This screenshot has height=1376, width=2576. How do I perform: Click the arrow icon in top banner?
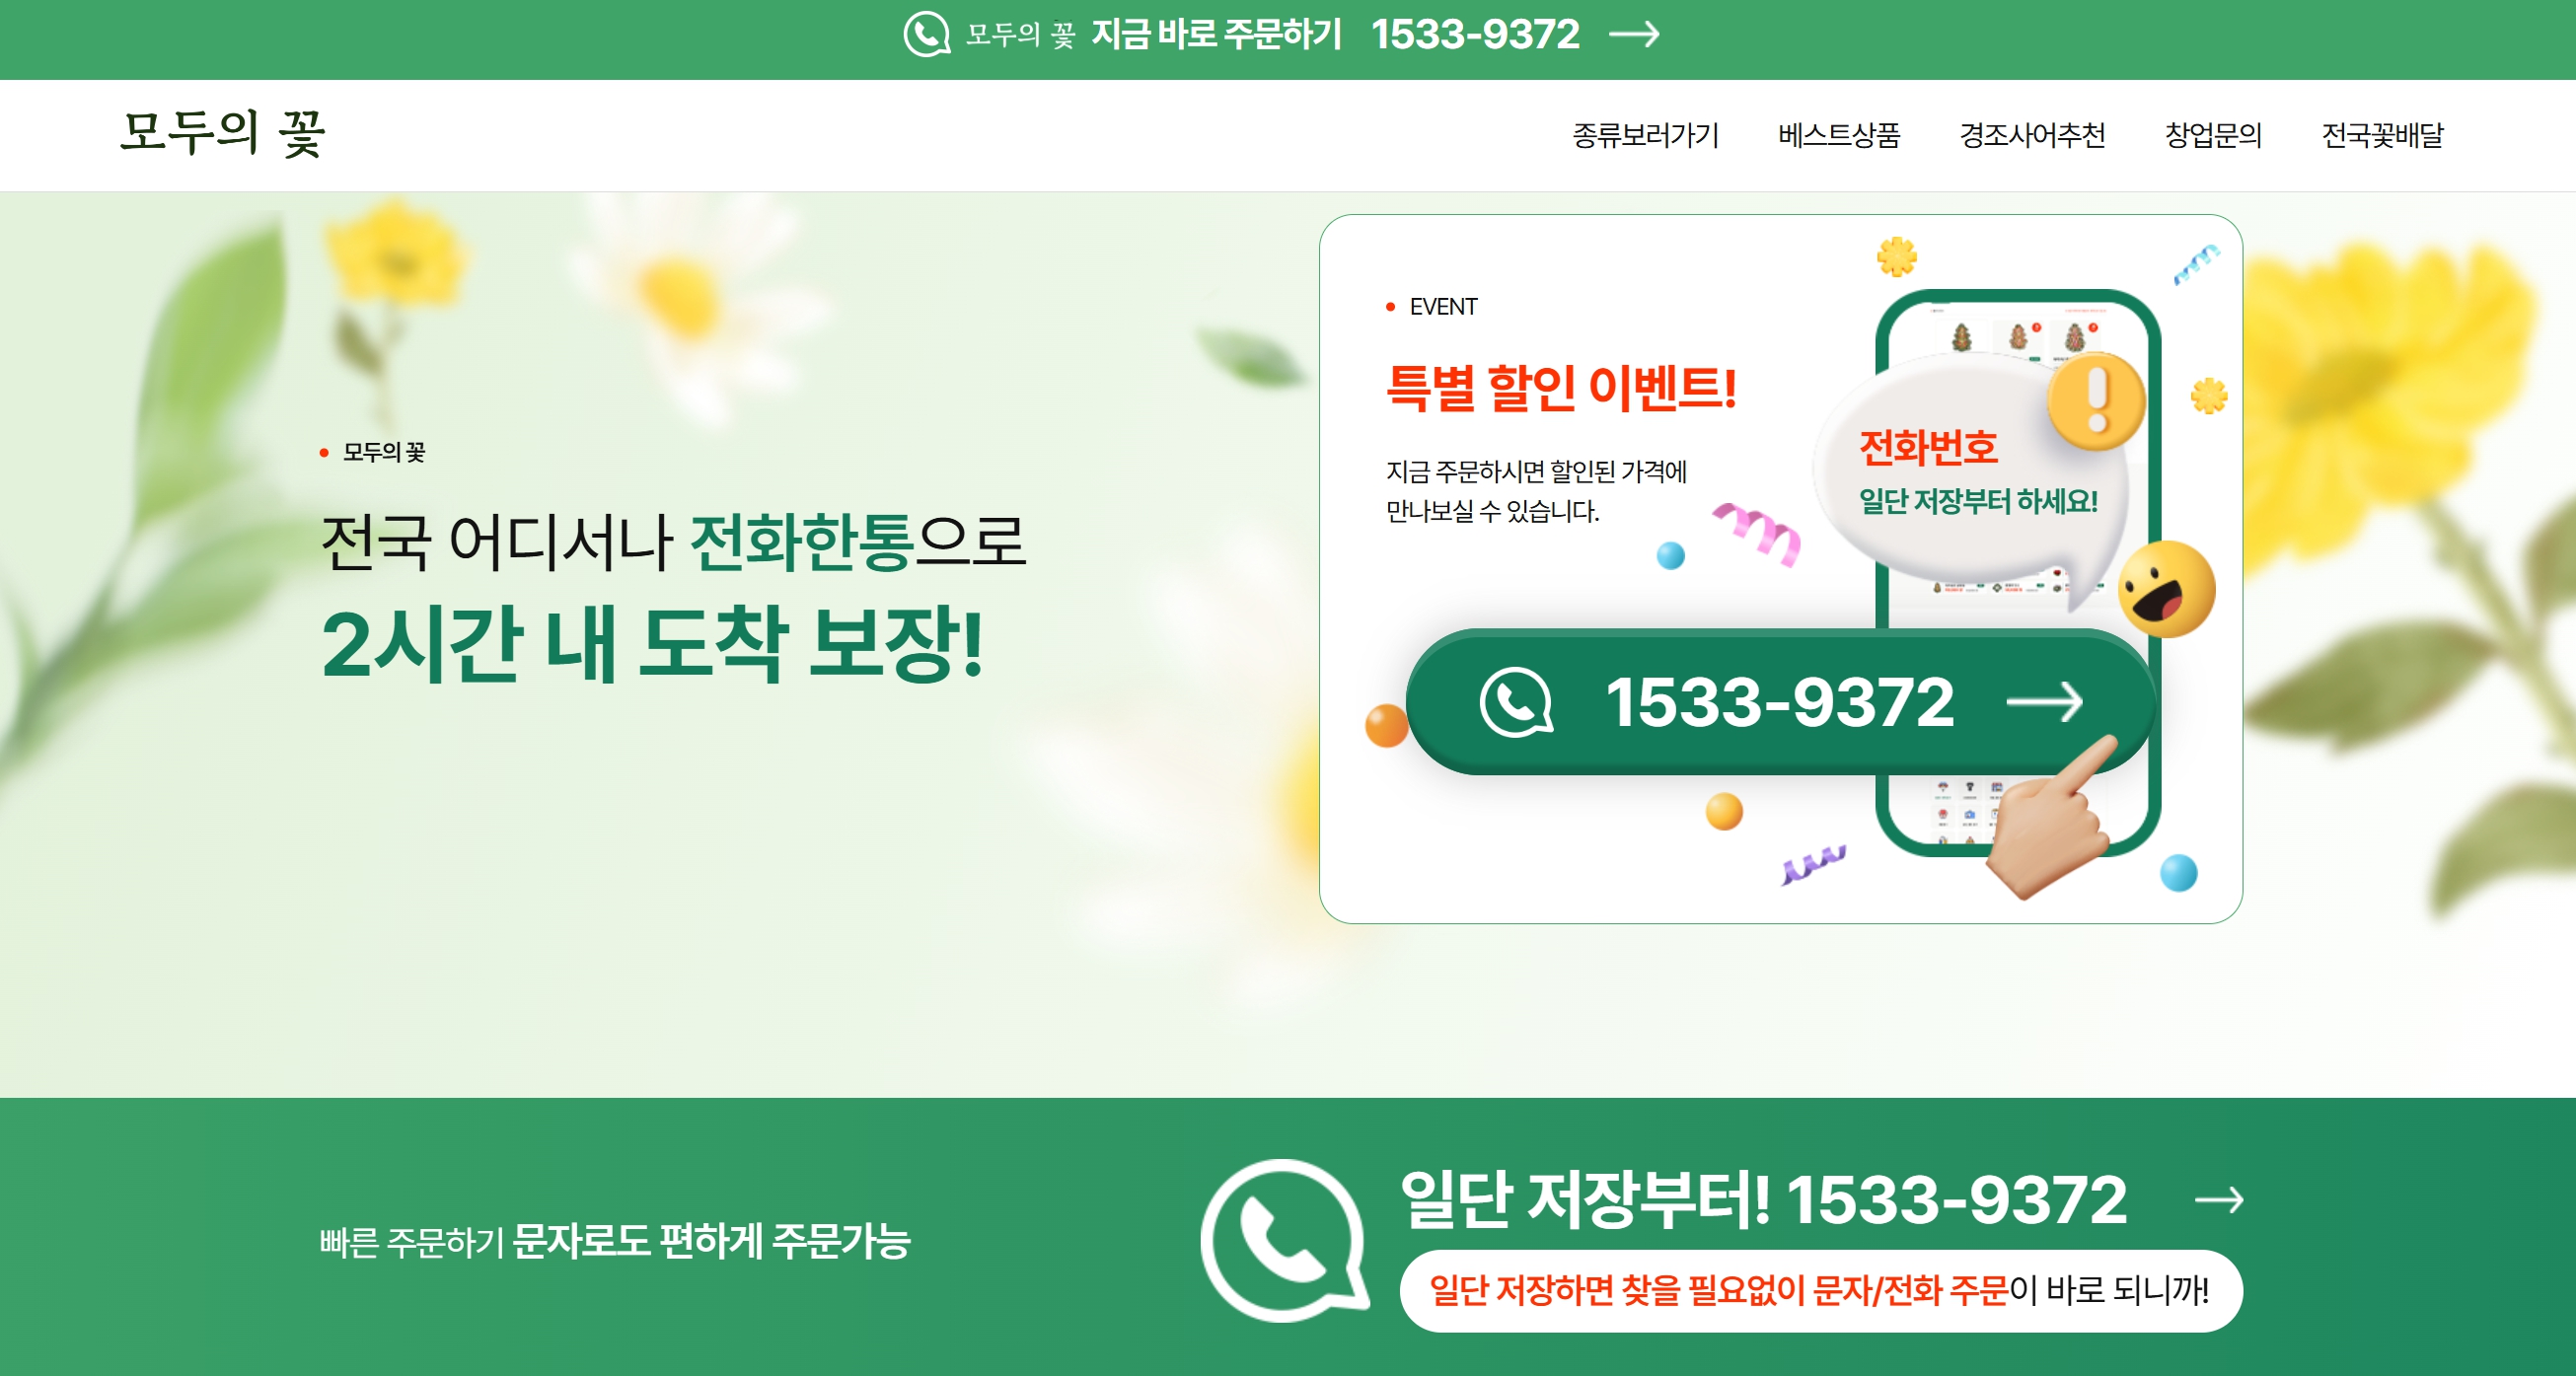[x=1634, y=35]
